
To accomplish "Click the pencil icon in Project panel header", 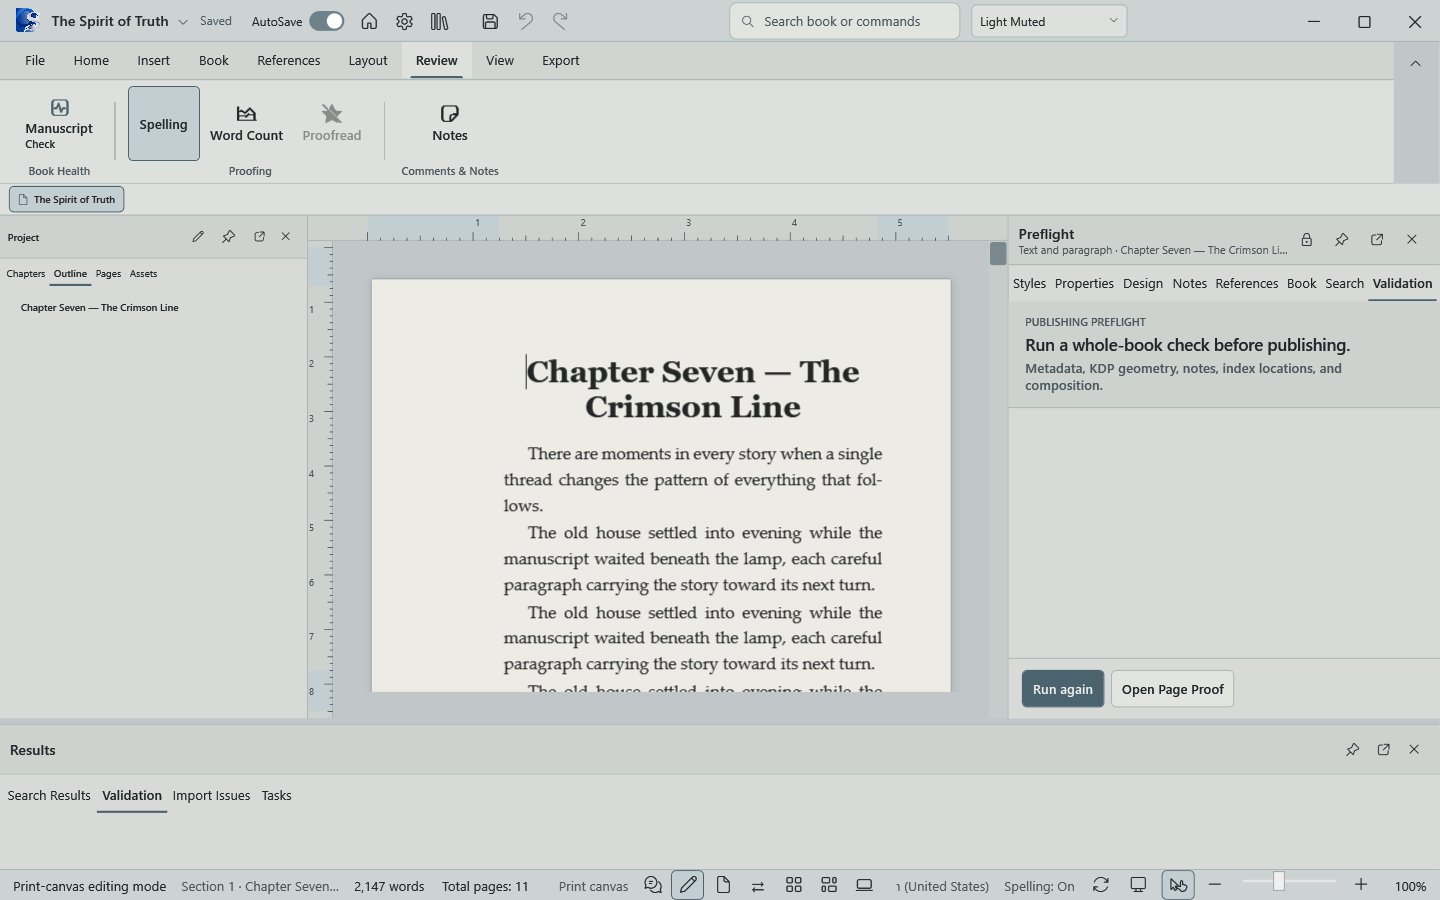I will [x=198, y=237].
